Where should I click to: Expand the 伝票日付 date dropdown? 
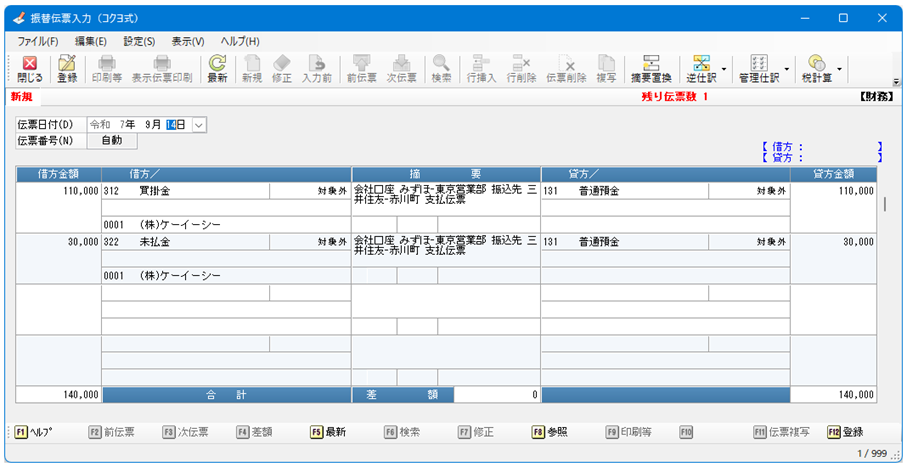(x=198, y=124)
